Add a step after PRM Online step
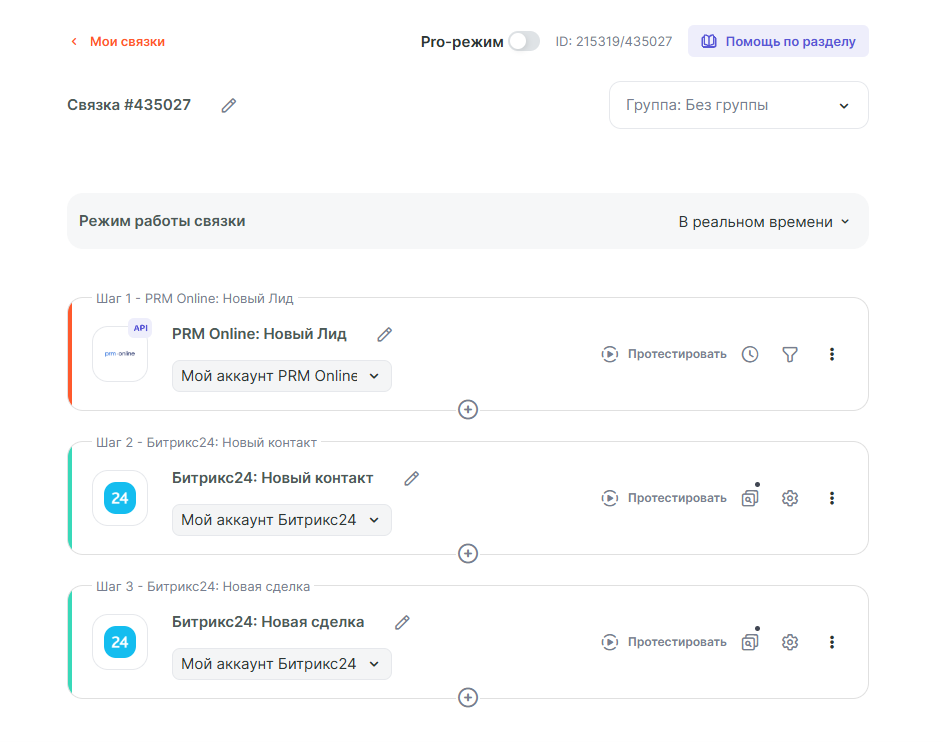This screenshot has height=742, width=943. 468,409
